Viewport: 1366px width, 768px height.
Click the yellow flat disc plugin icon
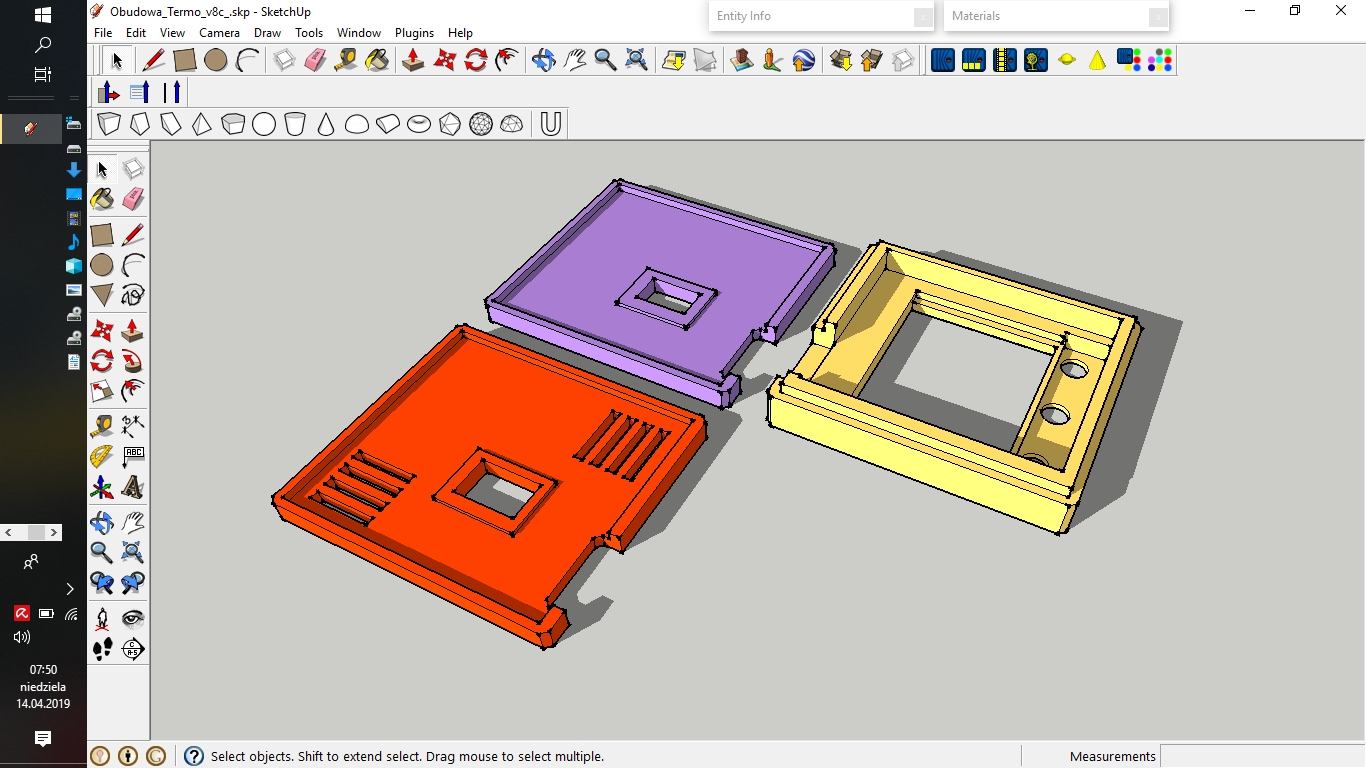[1067, 60]
